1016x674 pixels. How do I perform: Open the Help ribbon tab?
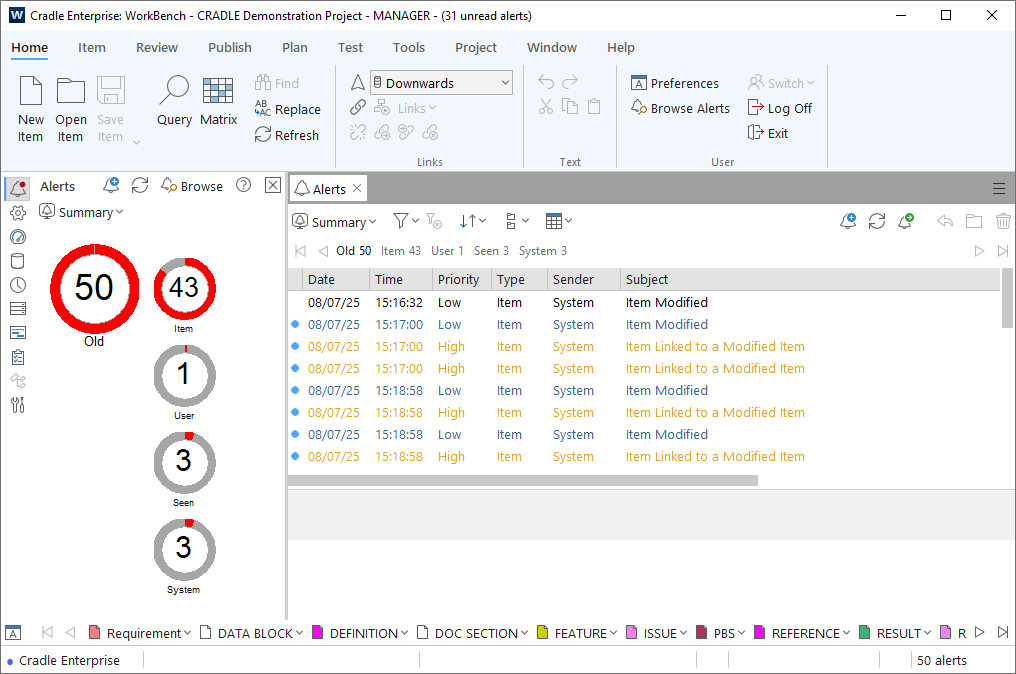[621, 47]
